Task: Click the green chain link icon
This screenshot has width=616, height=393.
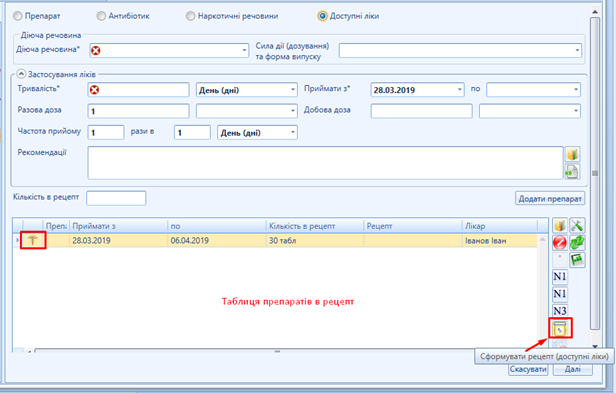Action: [x=578, y=243]
